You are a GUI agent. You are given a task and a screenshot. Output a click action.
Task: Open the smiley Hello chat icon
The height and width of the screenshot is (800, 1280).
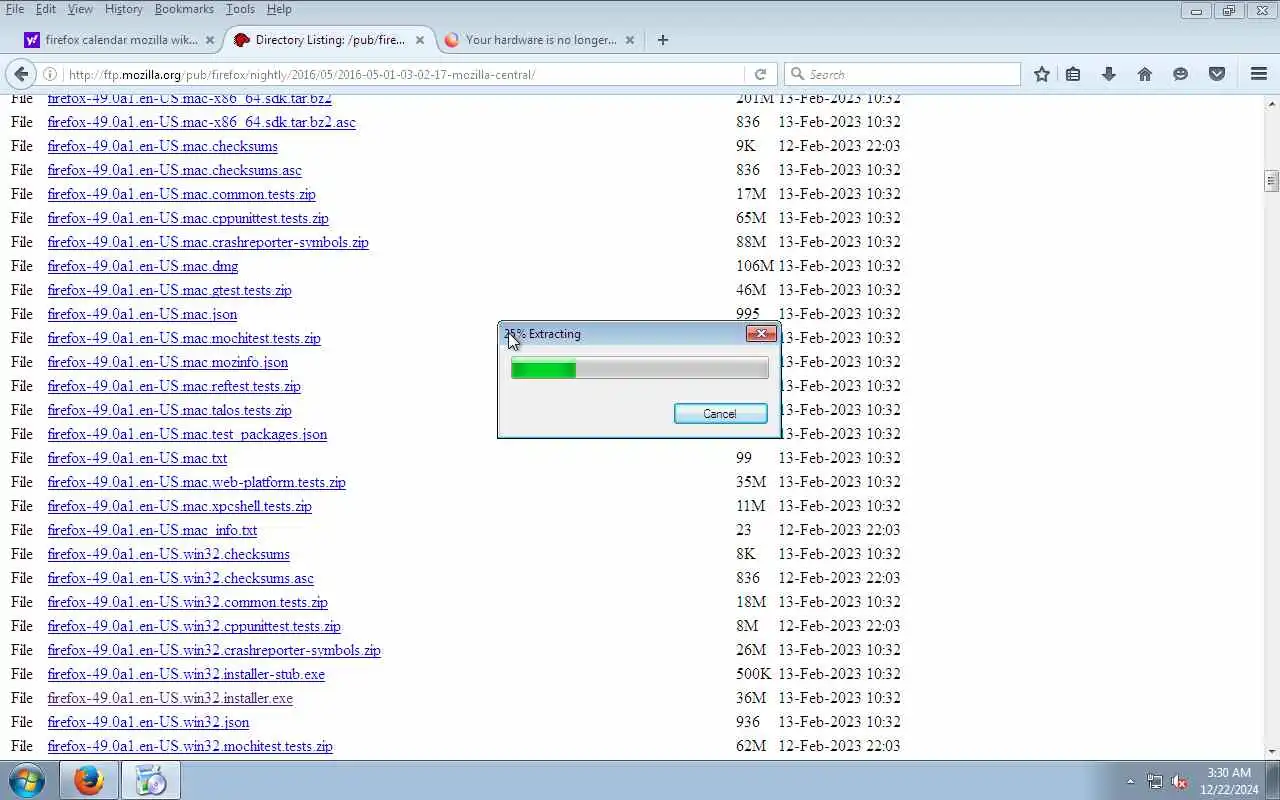1181,74
